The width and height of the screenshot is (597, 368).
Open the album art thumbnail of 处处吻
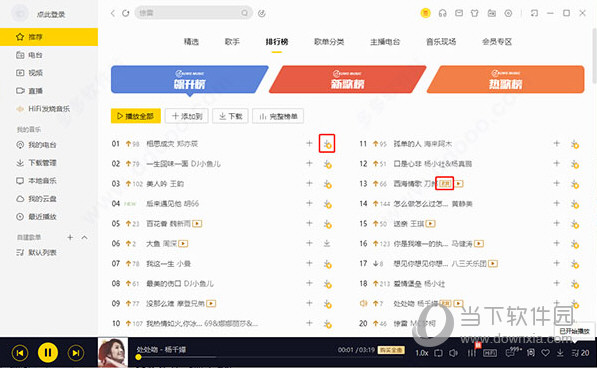point(113,352)
